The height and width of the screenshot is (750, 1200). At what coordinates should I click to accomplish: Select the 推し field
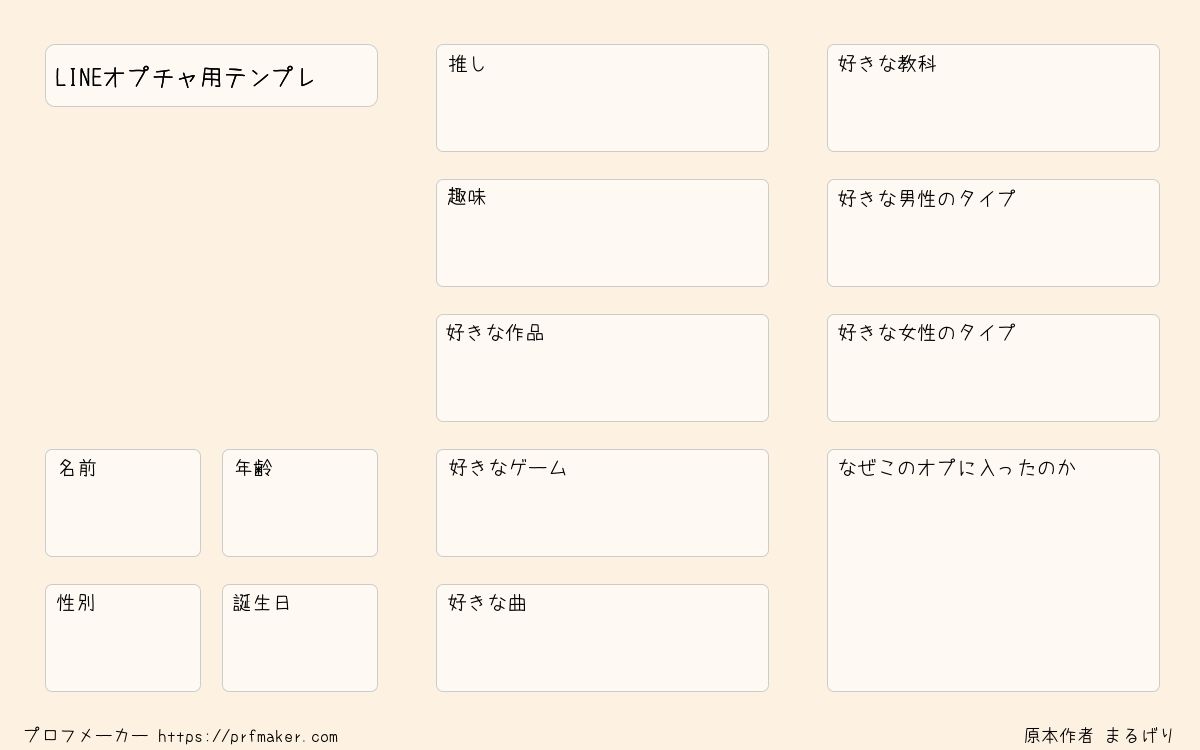click(x=602, y=98)
